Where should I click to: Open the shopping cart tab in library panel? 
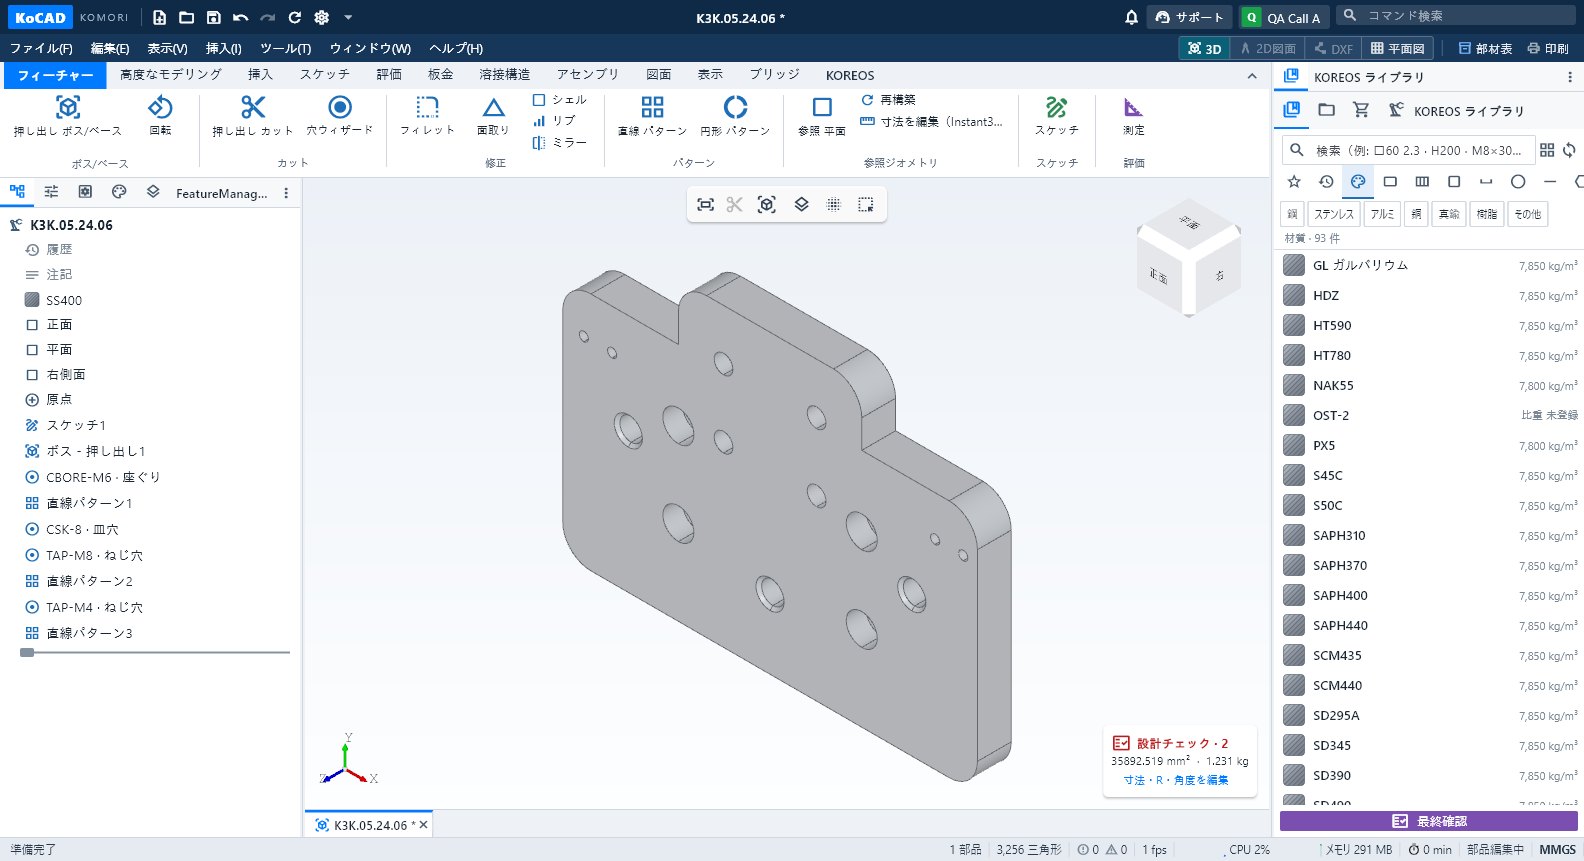click(1361, 110)
